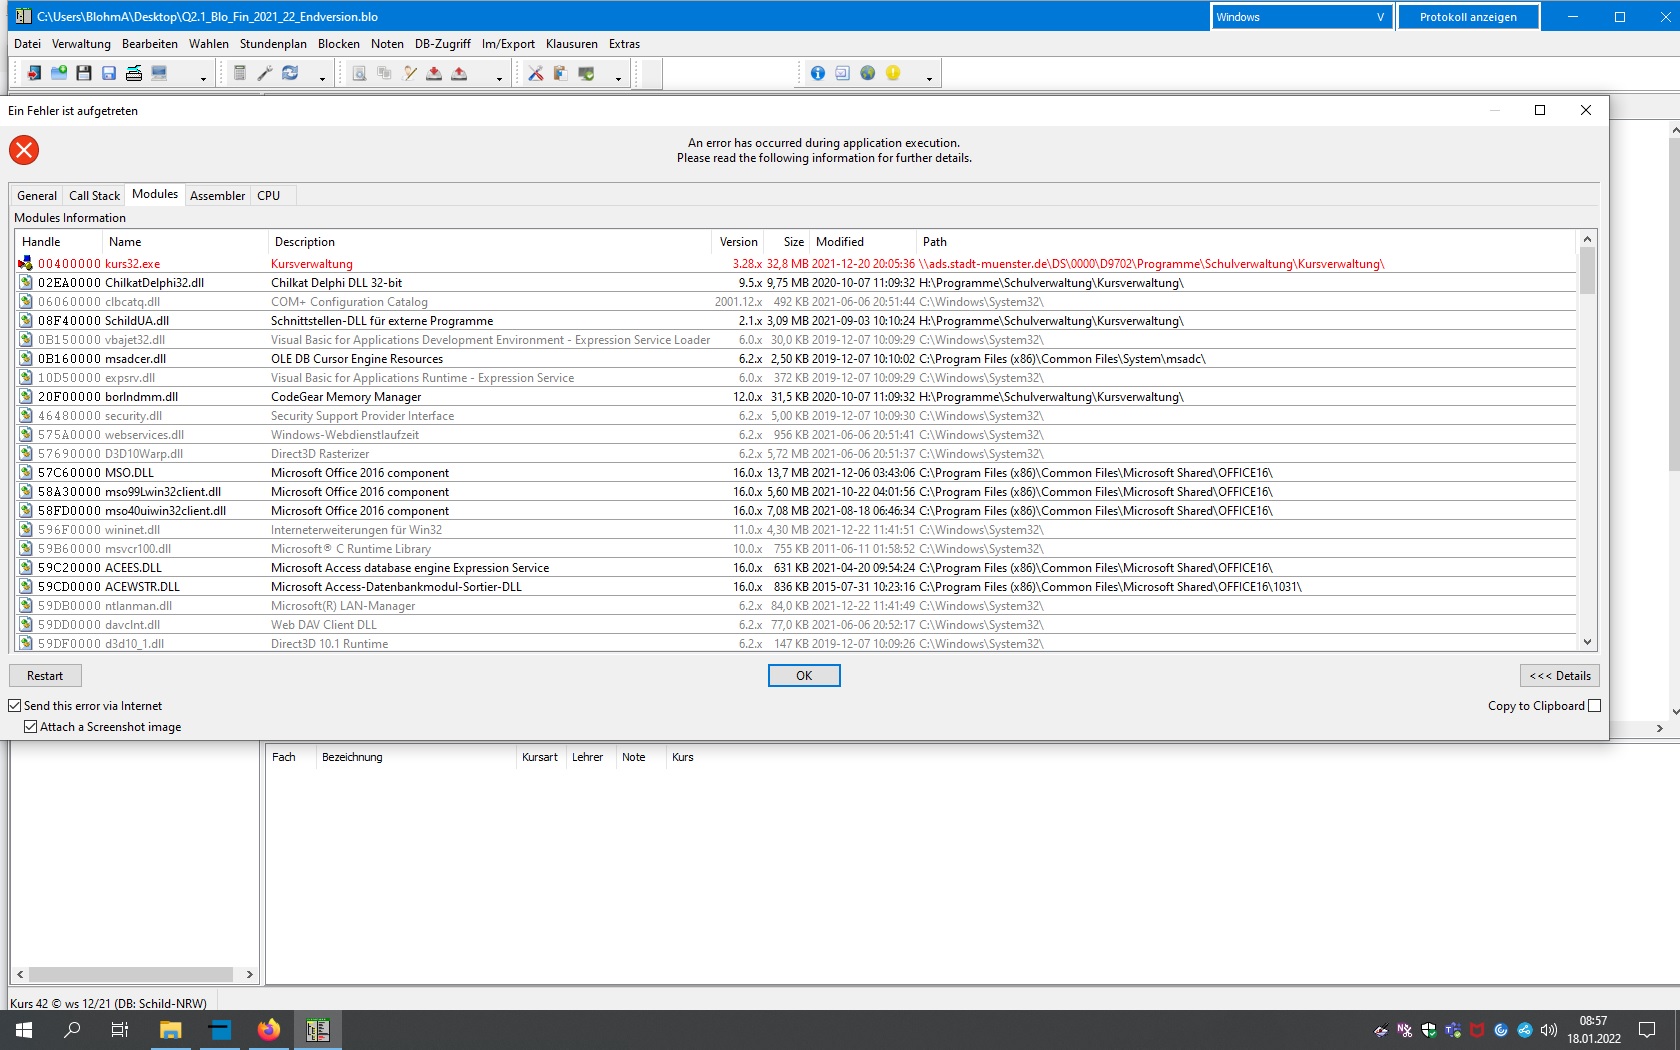Screen dimensions: 1680x1050
Task: Open the 'Windows' combo box in title bar
Action: point(1302,17)
